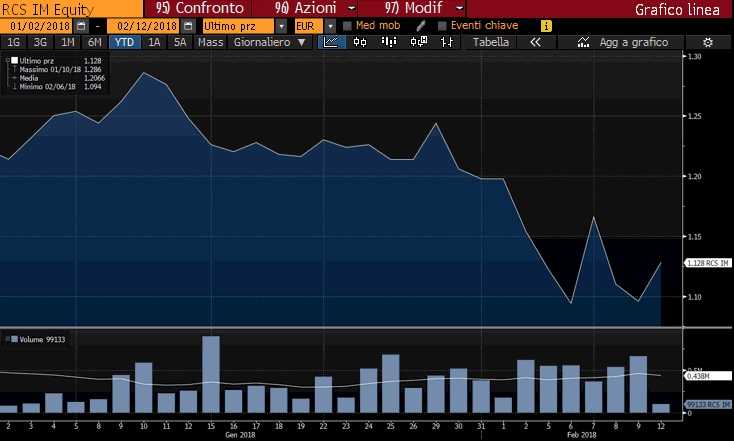Select the 1G time range tab

(14, 42)
